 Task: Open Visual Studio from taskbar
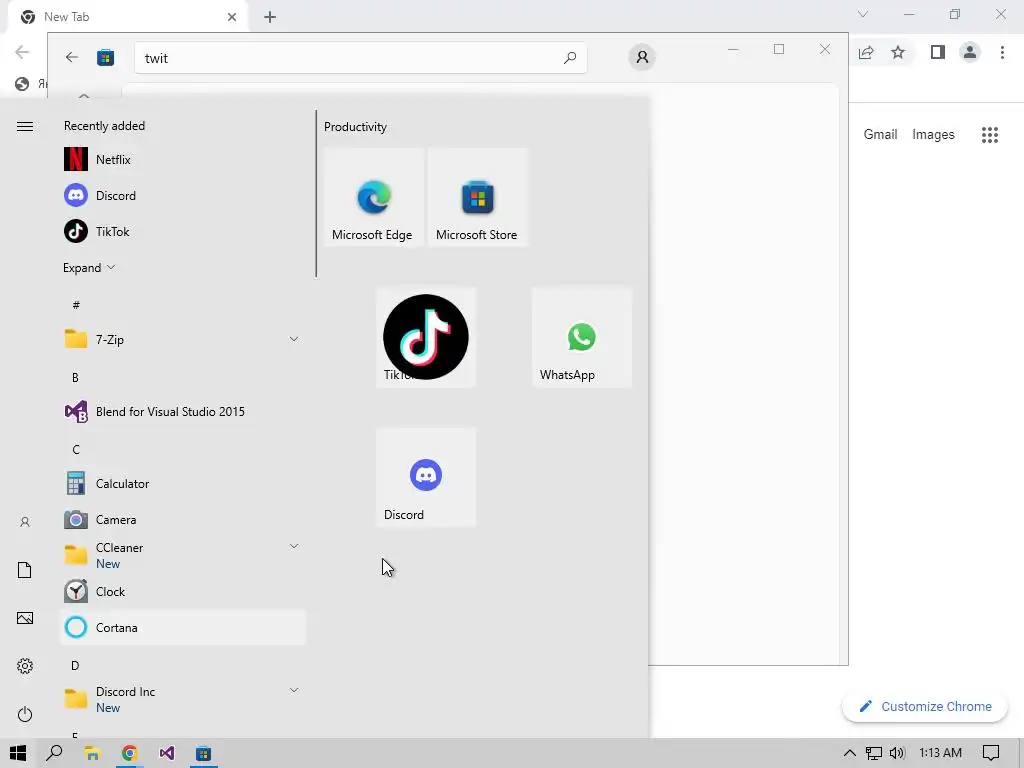167,753
